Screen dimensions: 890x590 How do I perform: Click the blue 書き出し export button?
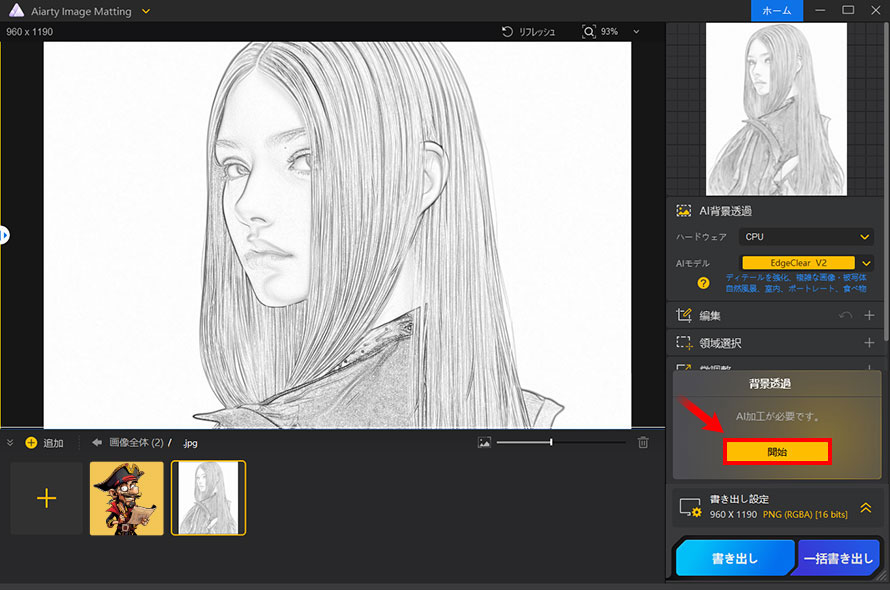(x=734, y=560)
